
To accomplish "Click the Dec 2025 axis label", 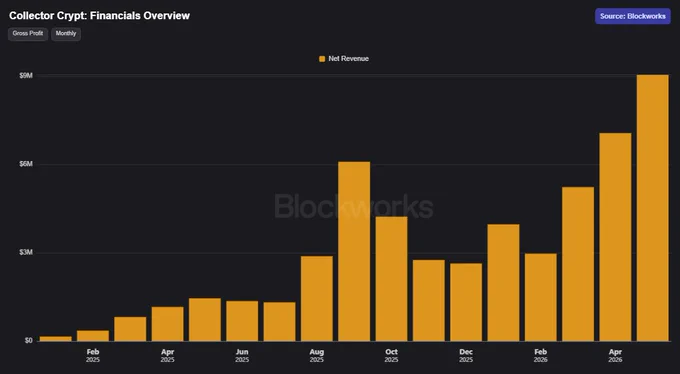I will [x=466, y=355].
